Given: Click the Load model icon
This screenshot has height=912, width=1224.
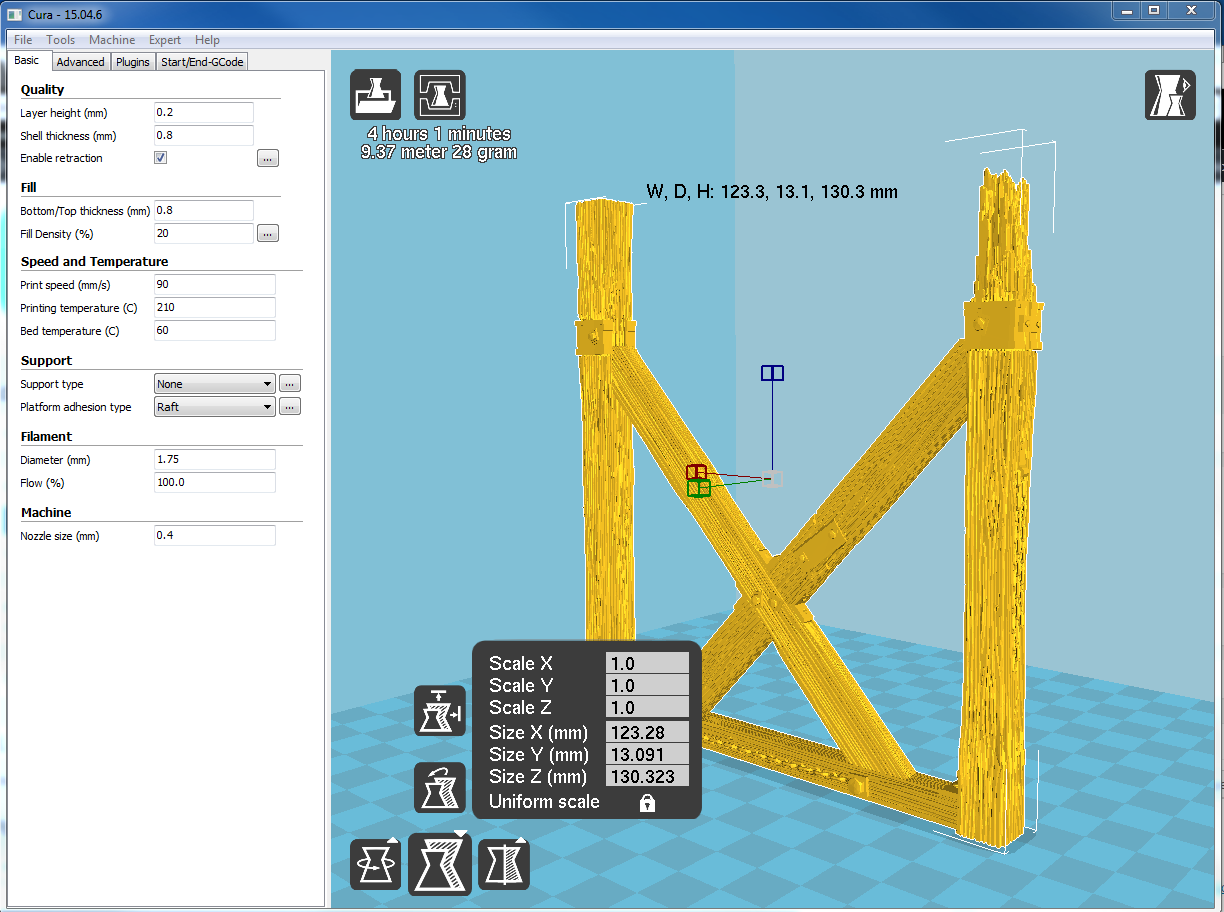Looking at the screenshot, I should 375,95.
